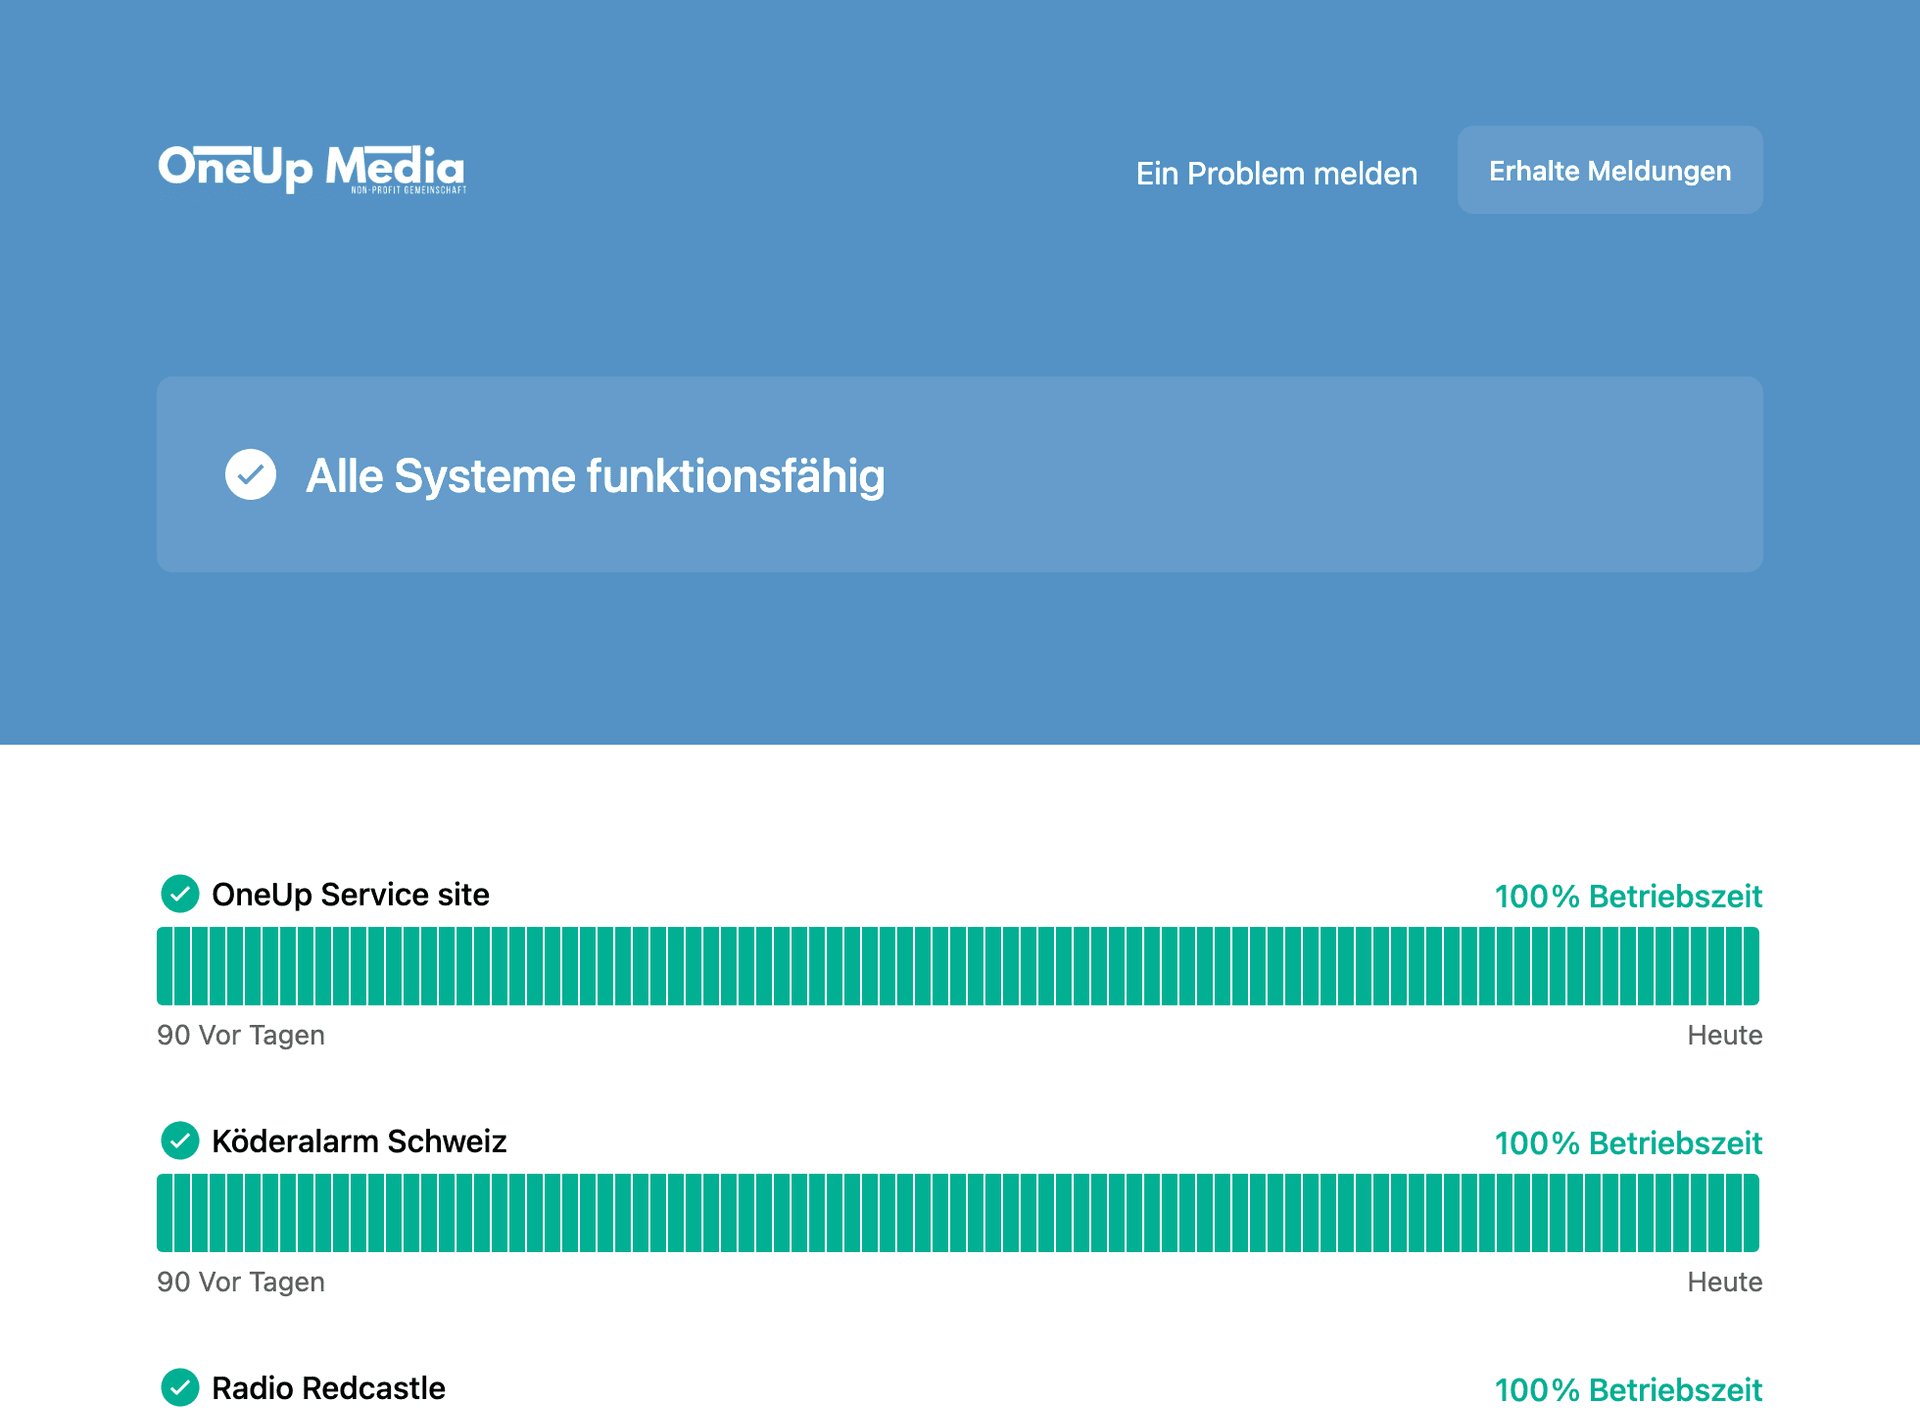Select the Alle Systeme funktionsfähig heading
The width and height of the screenshot is (1920, 1415).
[595, 476]
